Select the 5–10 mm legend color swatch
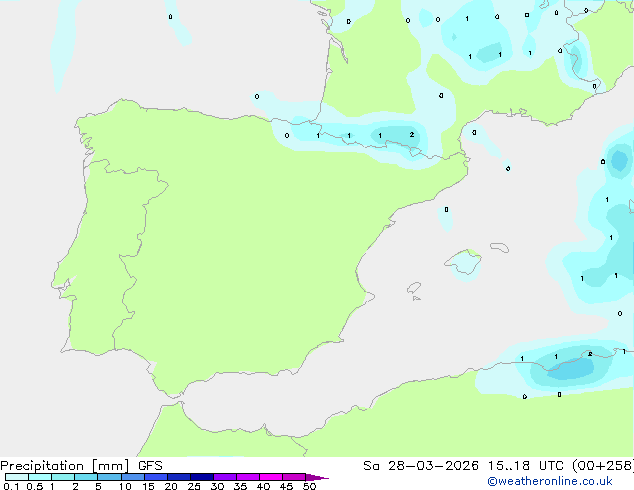This screenshot has height=490, width=634. pos(109,477)
